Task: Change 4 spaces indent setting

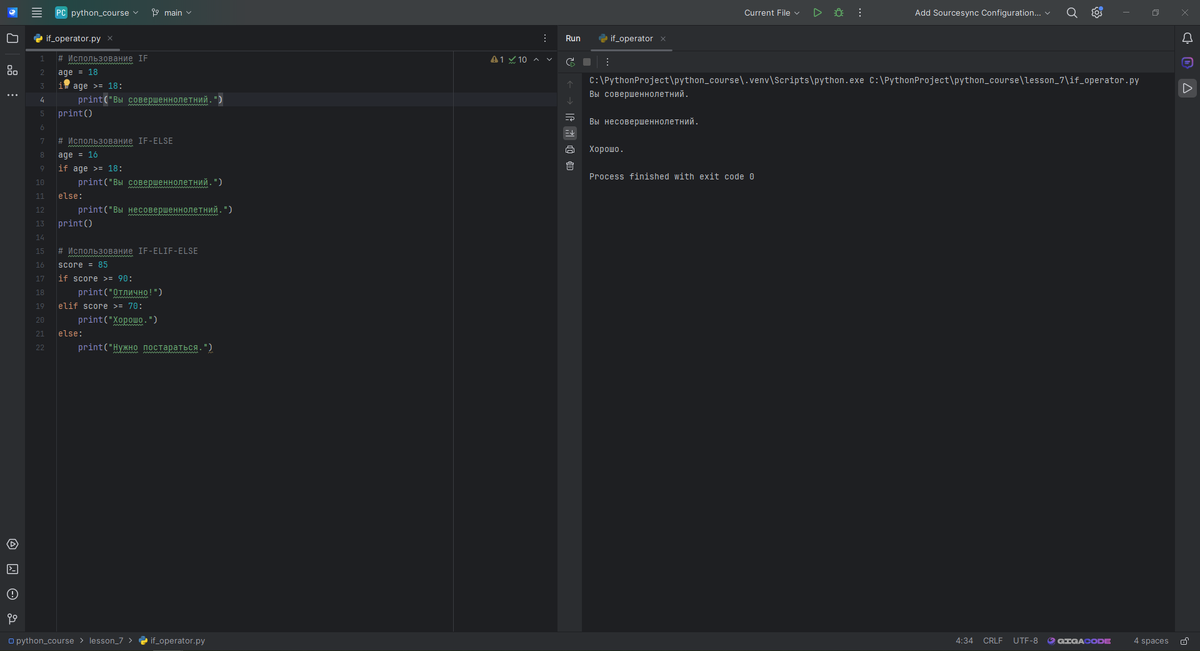Action: [1151, 641]
